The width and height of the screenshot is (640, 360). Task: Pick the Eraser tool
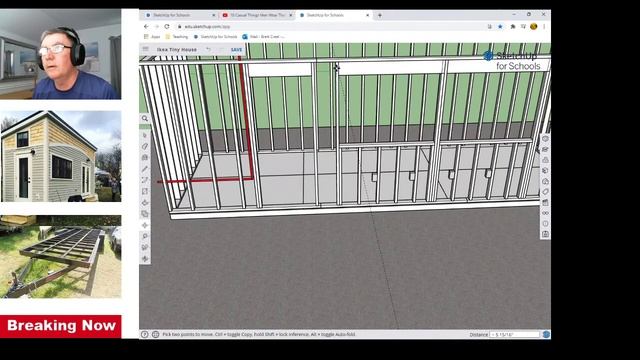(145, 146)
